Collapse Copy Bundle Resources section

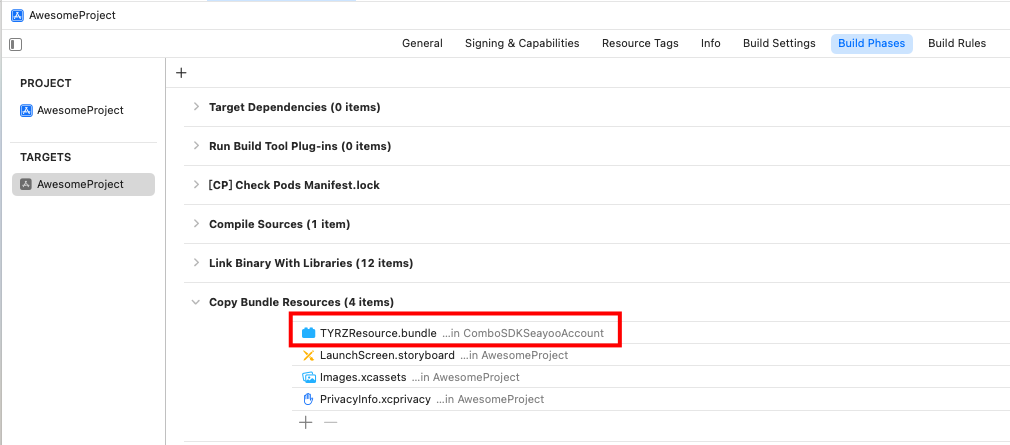point(196,302)
